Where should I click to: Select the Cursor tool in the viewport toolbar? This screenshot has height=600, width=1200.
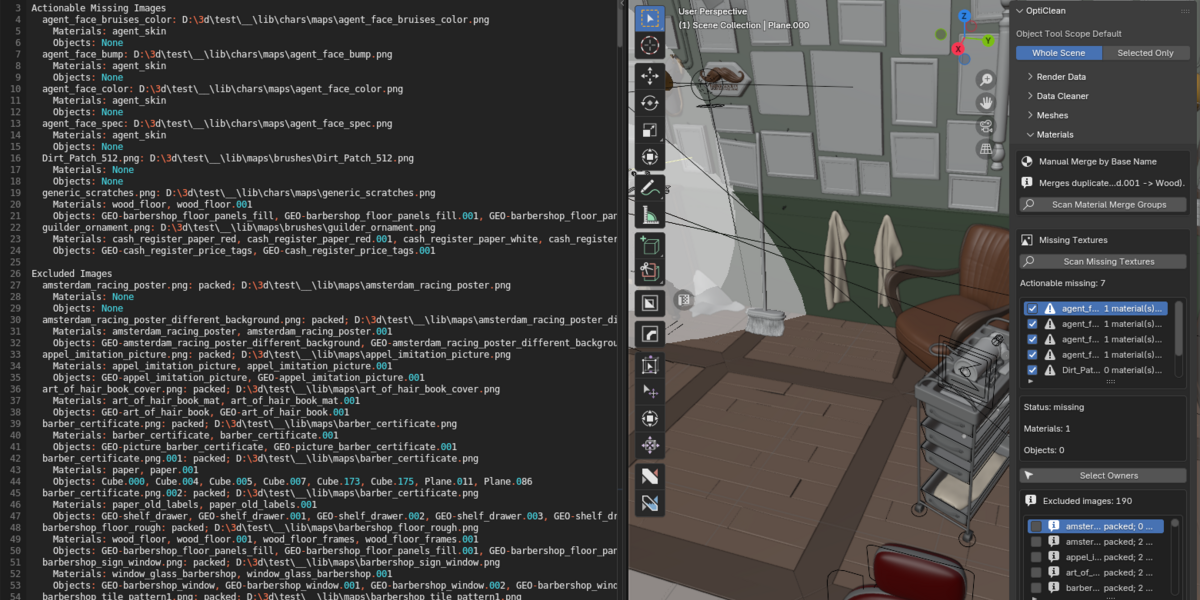650,45
